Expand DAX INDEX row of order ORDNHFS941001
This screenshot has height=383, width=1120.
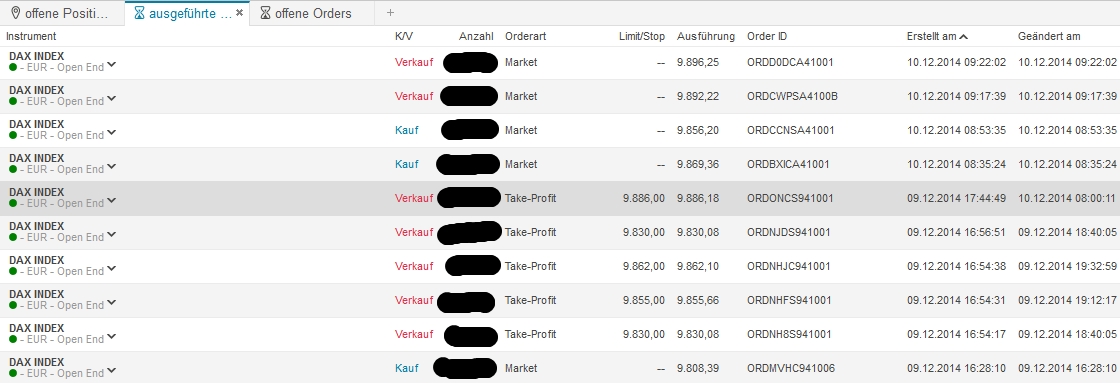click(111, 304)
